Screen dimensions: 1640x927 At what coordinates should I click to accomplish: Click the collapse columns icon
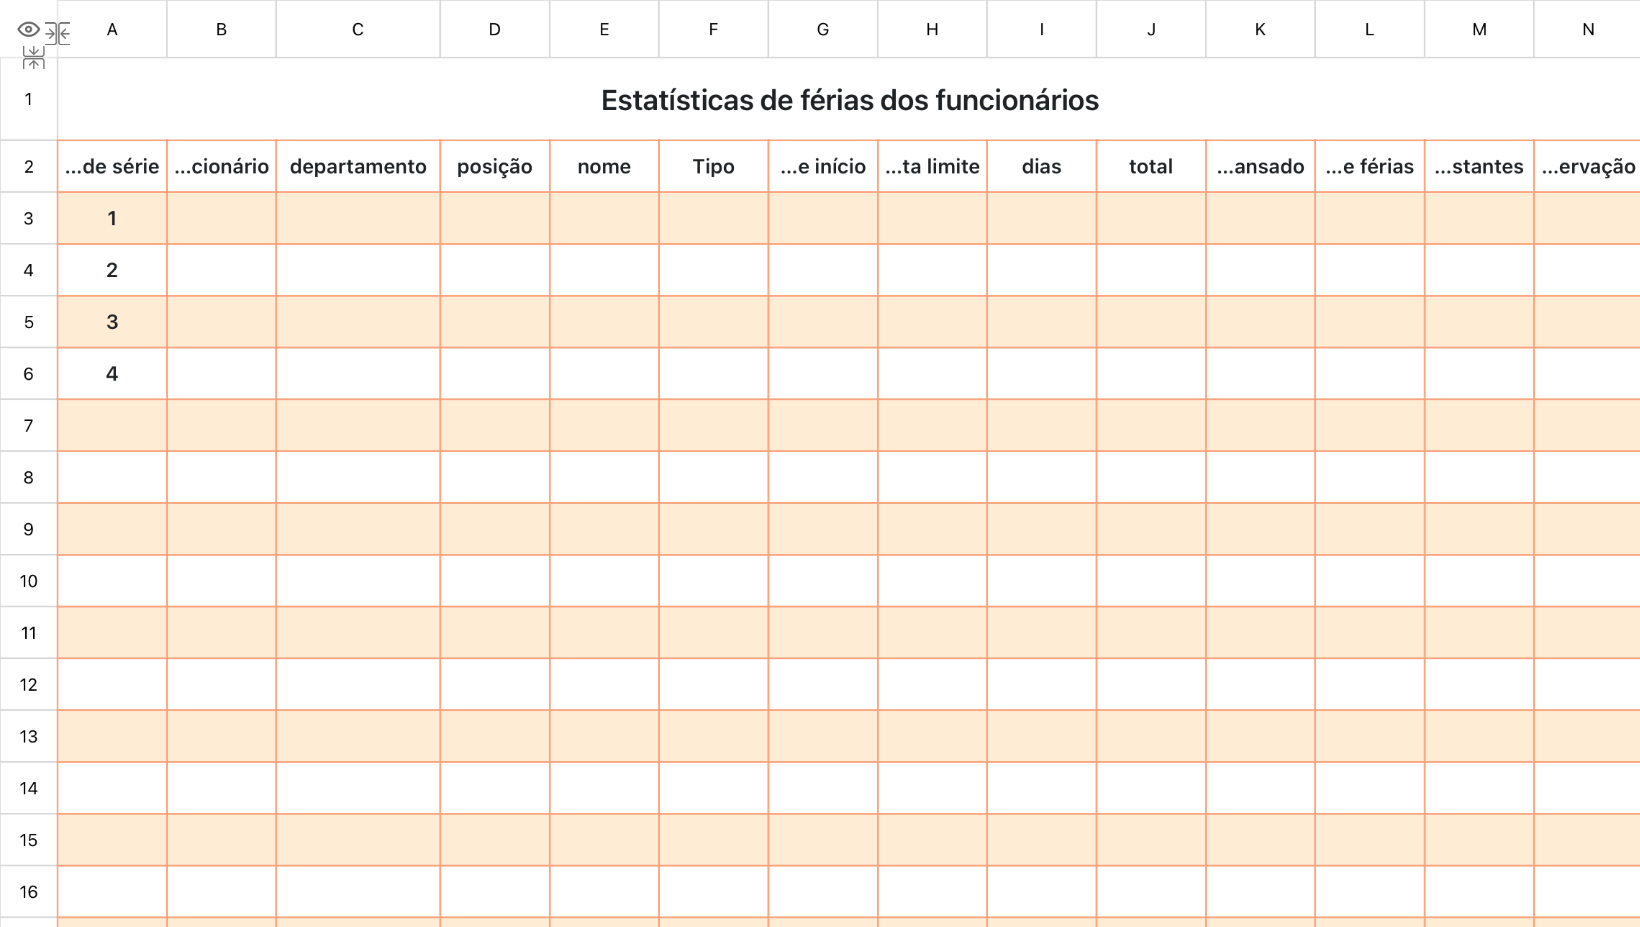(x=57, y=33)
